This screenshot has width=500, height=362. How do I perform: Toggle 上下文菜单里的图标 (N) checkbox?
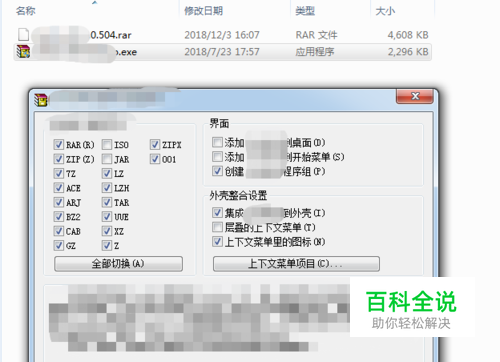pyautogui.click(x=217, y=242)
